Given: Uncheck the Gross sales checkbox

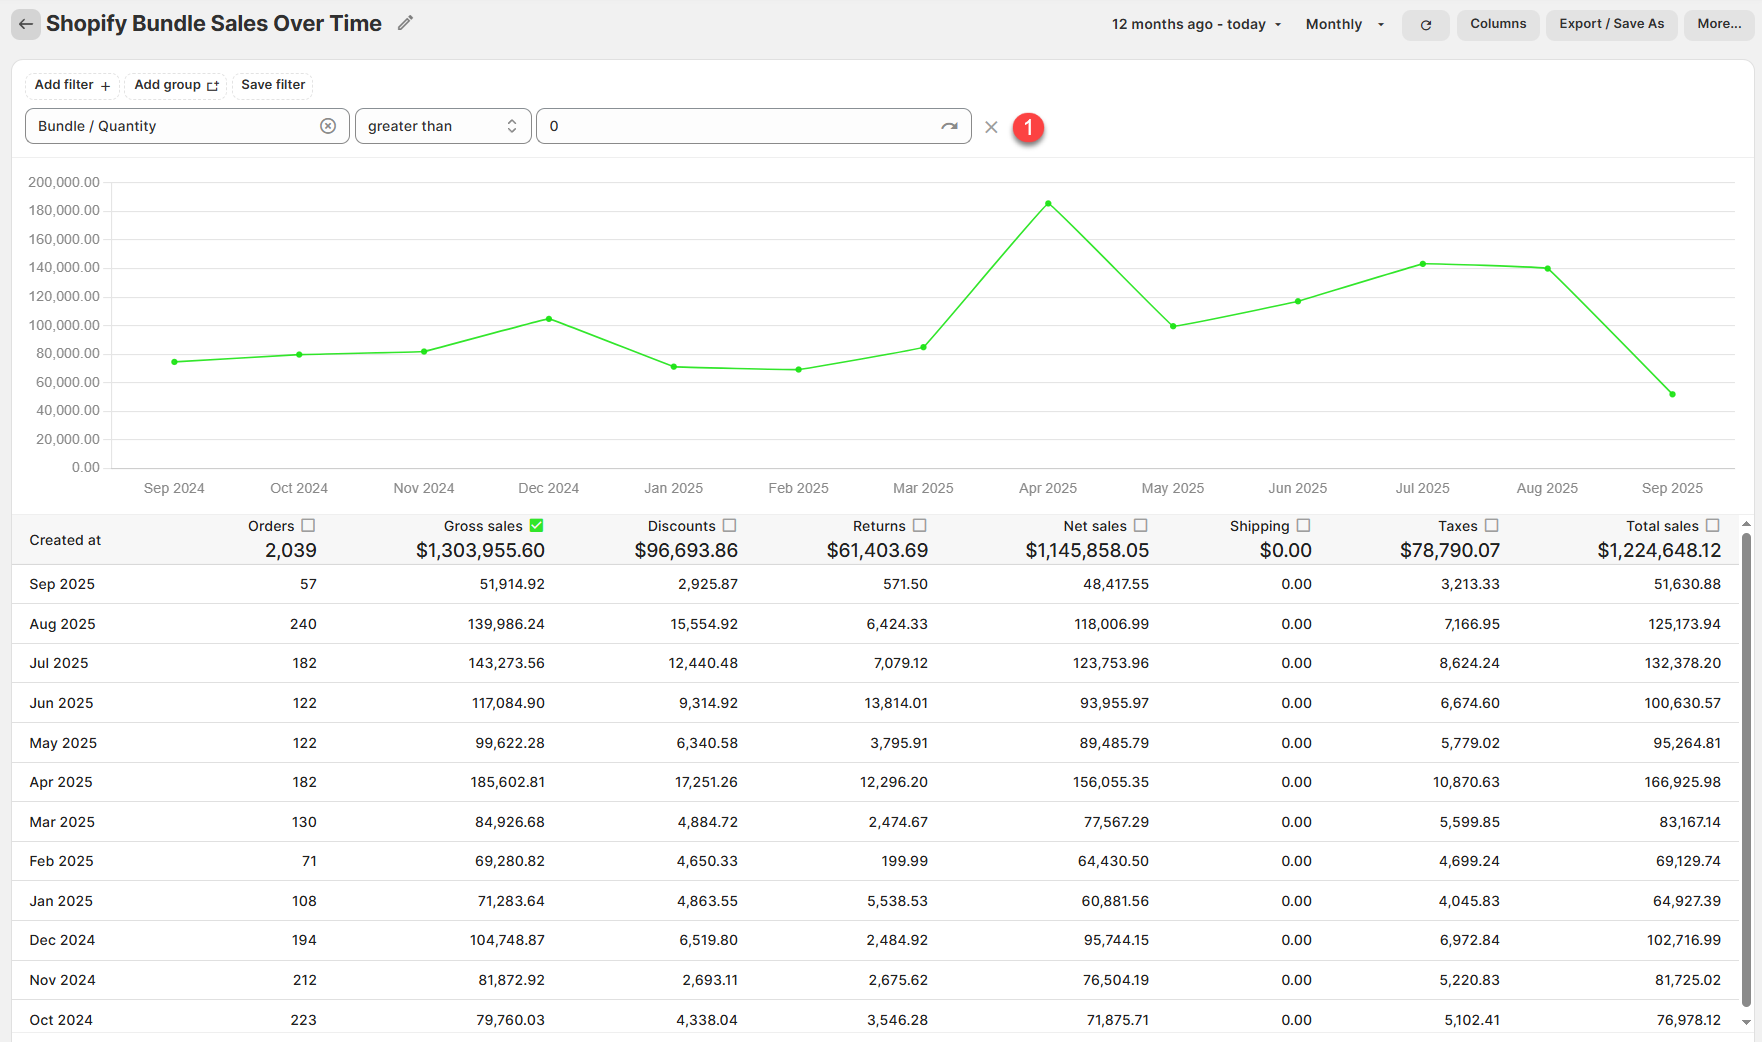Looking at the screenshot, I should pyautogui.click(x=537, y=525).
